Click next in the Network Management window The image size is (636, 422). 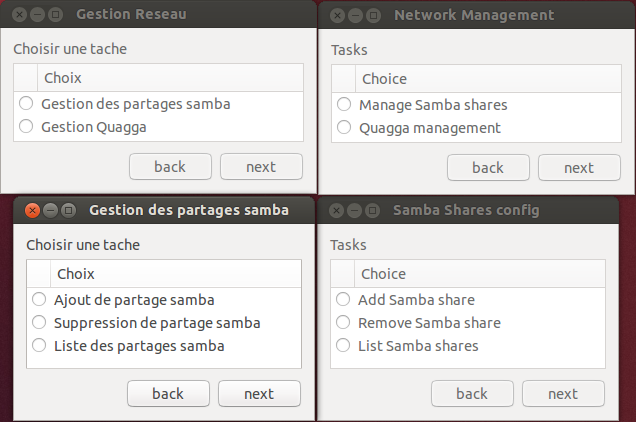(579, 168)
